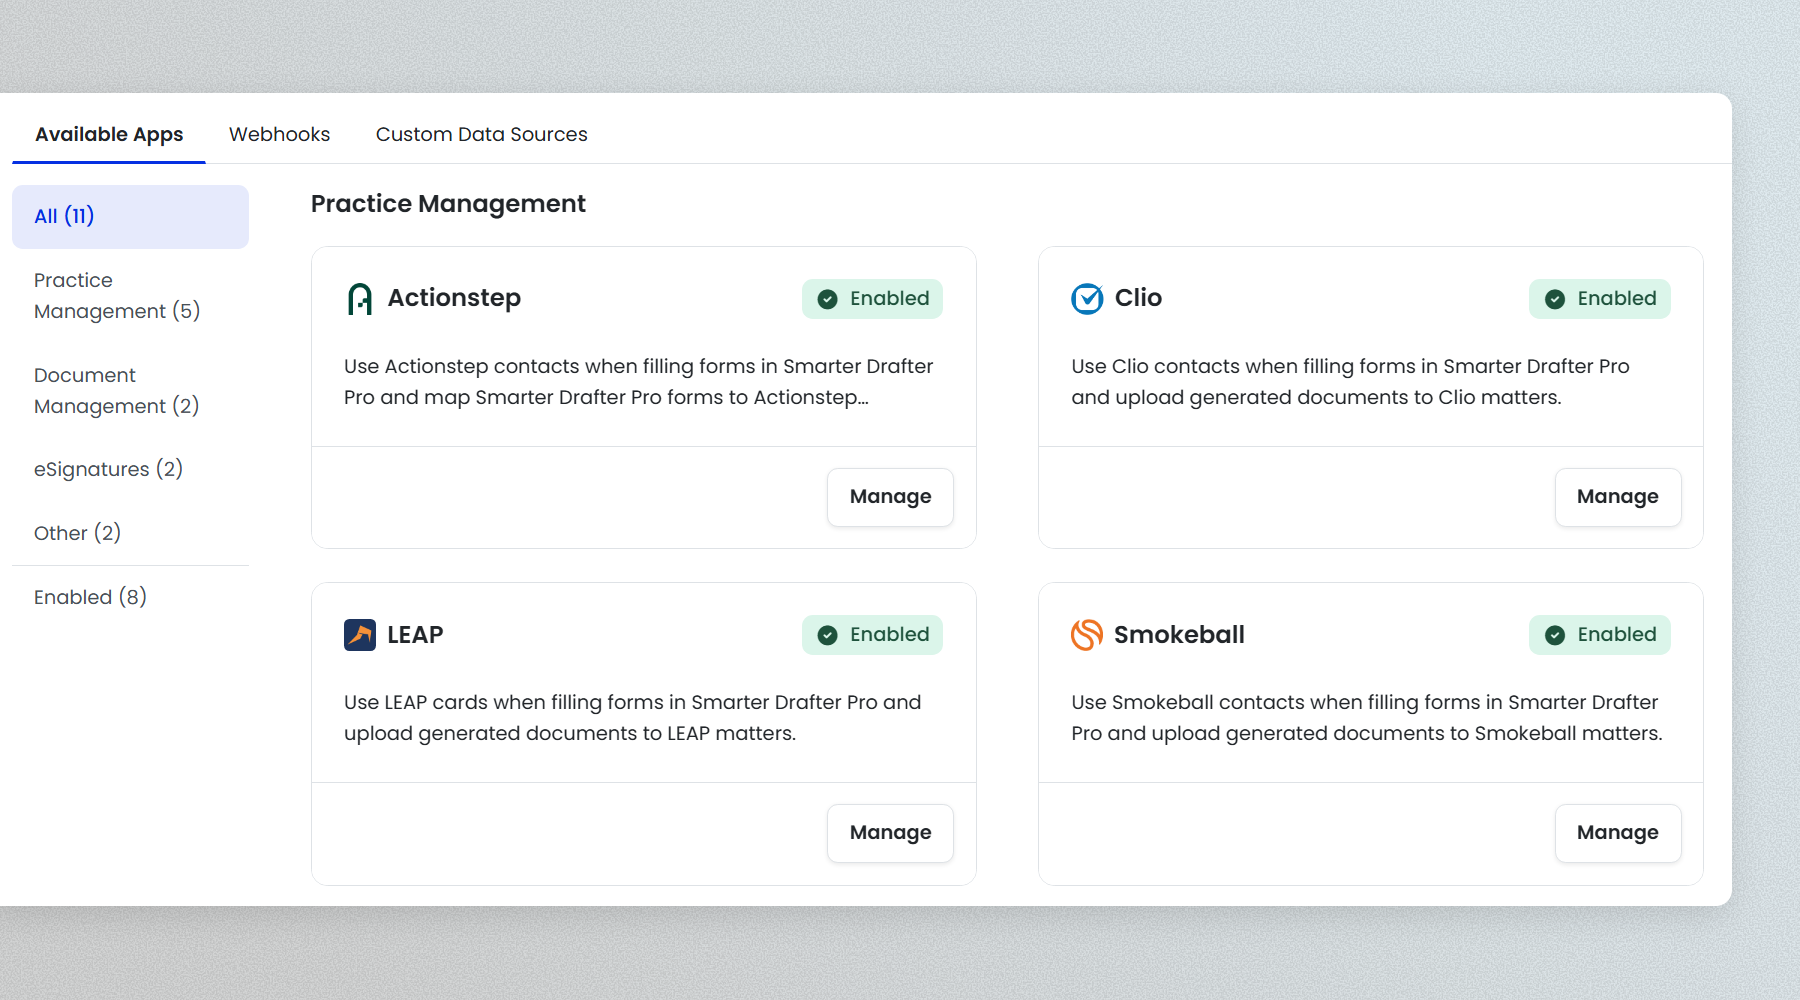Manage the Smokeball integration

pos(1617,833)
